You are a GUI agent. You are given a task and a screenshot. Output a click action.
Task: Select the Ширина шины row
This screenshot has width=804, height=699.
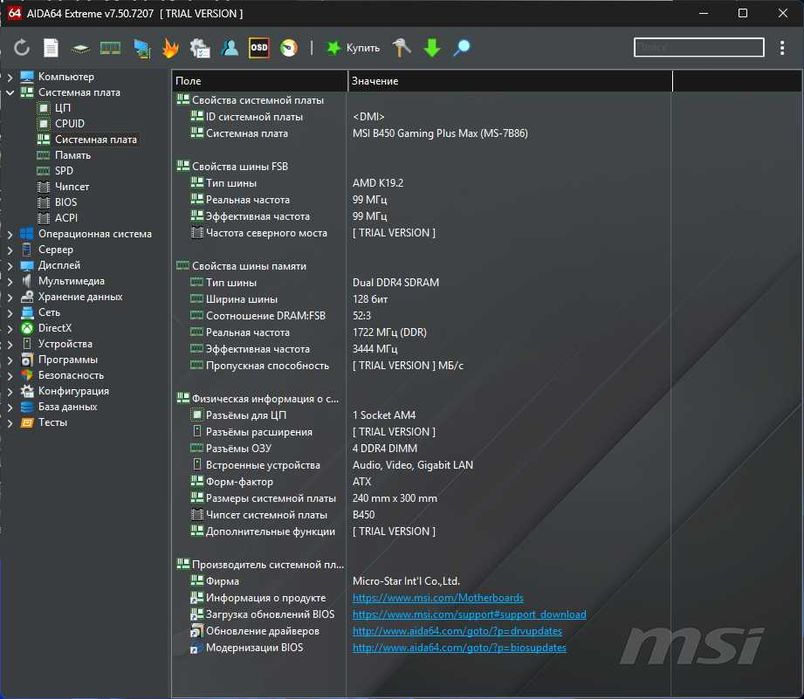pos(421,299)
